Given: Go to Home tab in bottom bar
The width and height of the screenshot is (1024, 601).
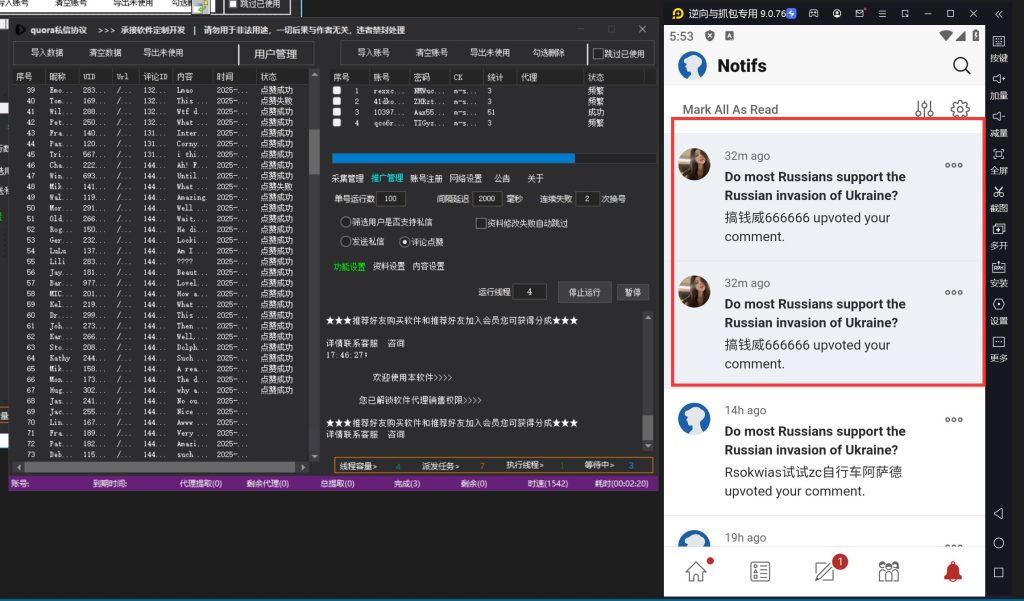Looking at the screenshot, I should 696,571.
